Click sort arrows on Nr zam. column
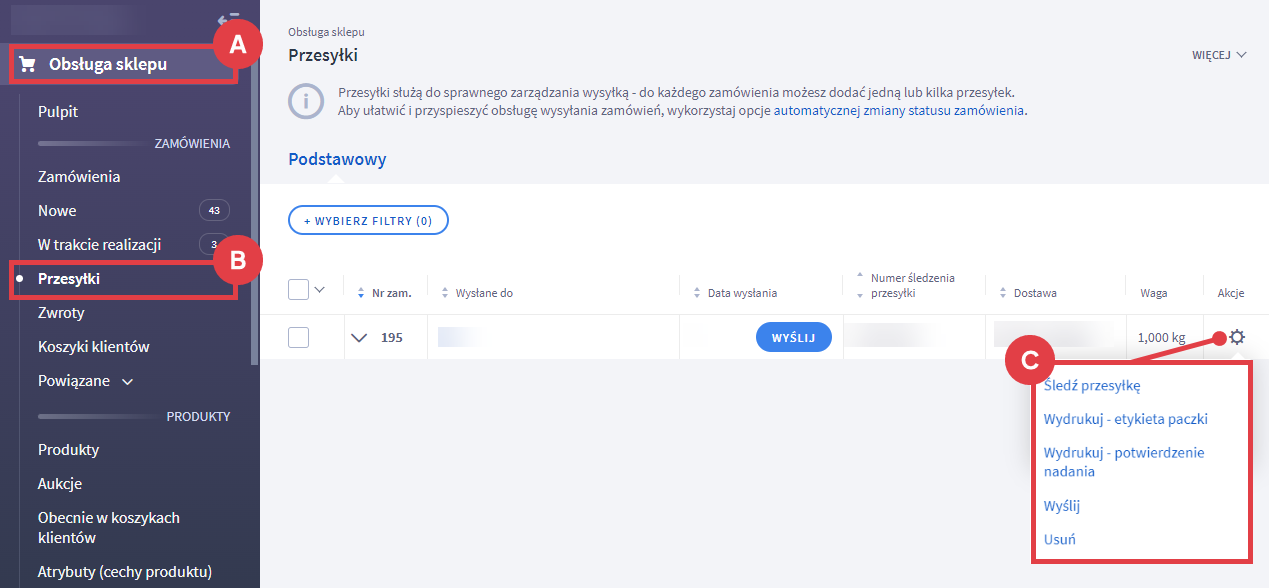Image resolution: width=1269 pixels, height=588 pixels. pyautogui.click(x=362, y=293)
